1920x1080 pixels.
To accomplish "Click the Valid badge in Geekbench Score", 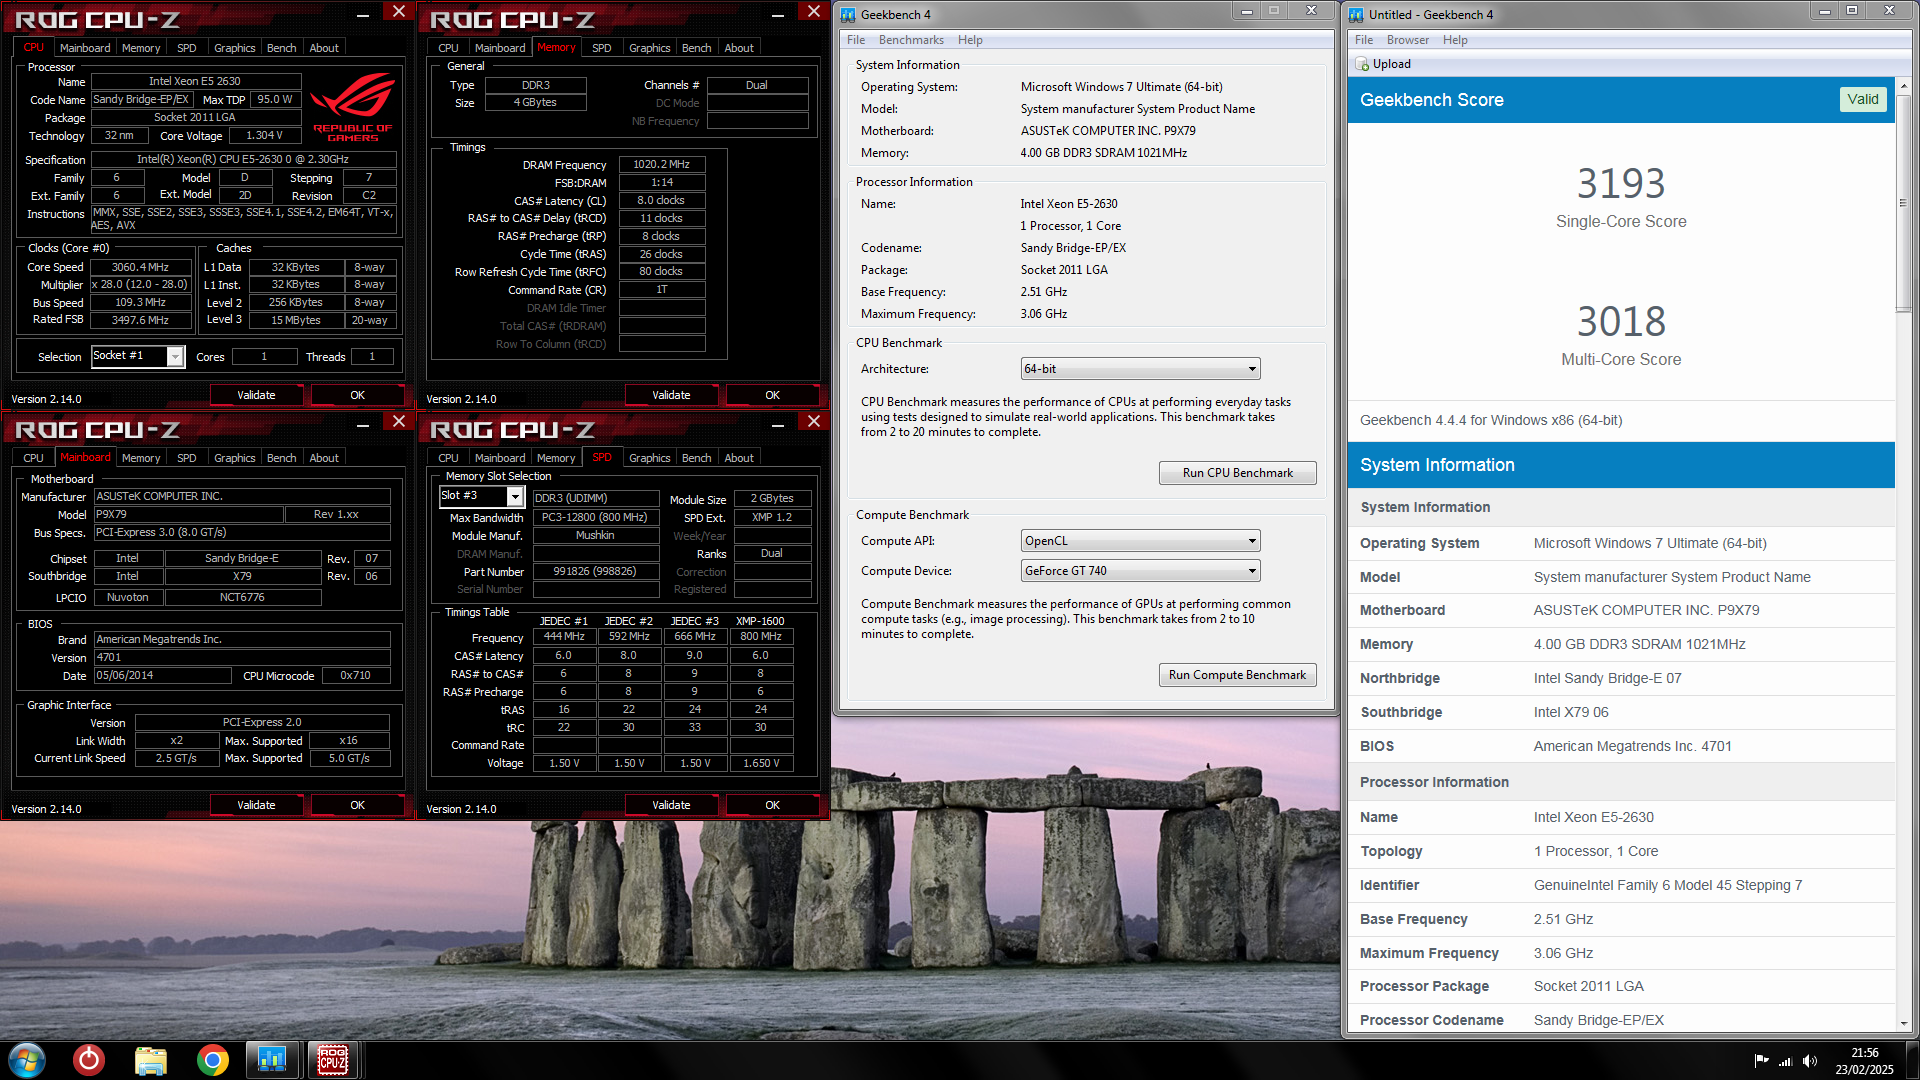I will (1862, 99).
